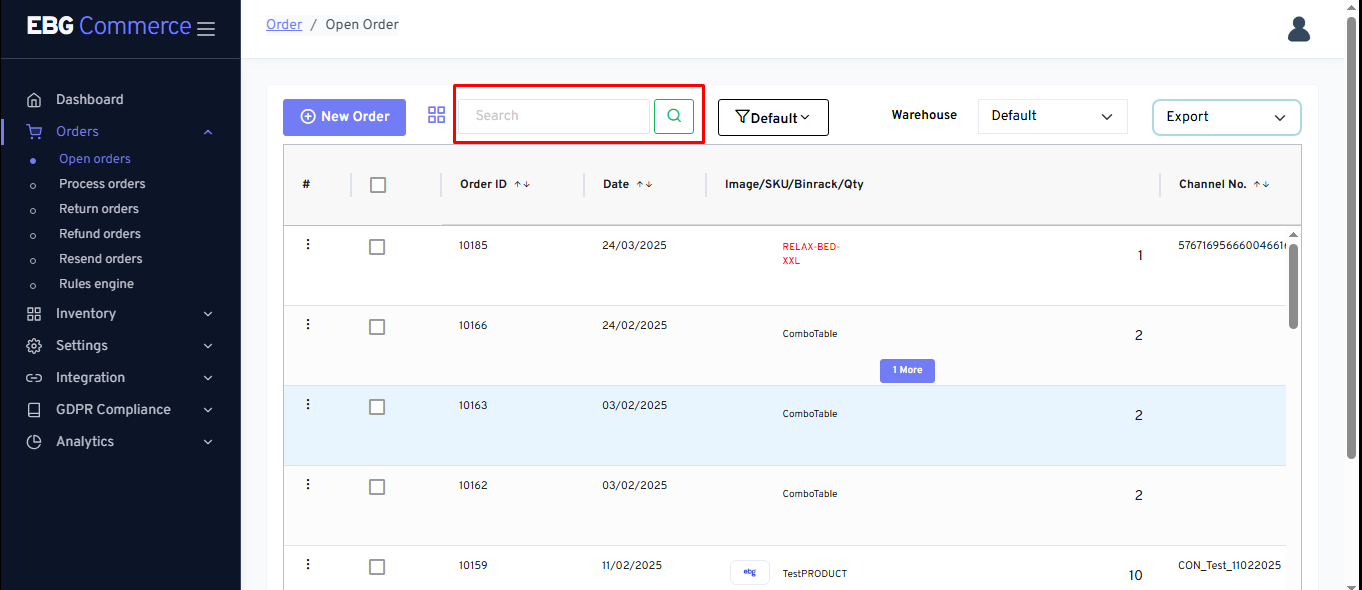
Task: Click the 1 More button
Action: click(x=907, y=370)
